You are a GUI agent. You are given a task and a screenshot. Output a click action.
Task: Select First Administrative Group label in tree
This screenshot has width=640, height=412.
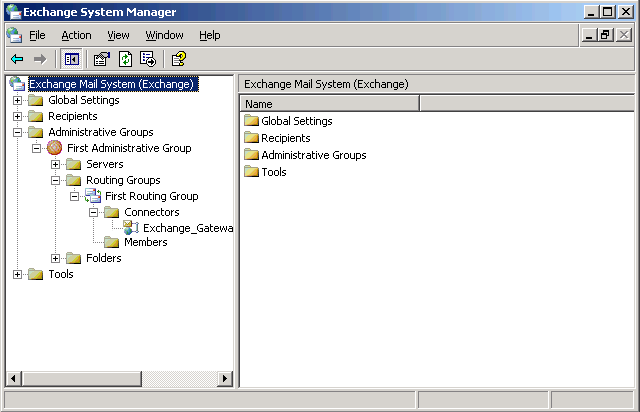point(129,148)
